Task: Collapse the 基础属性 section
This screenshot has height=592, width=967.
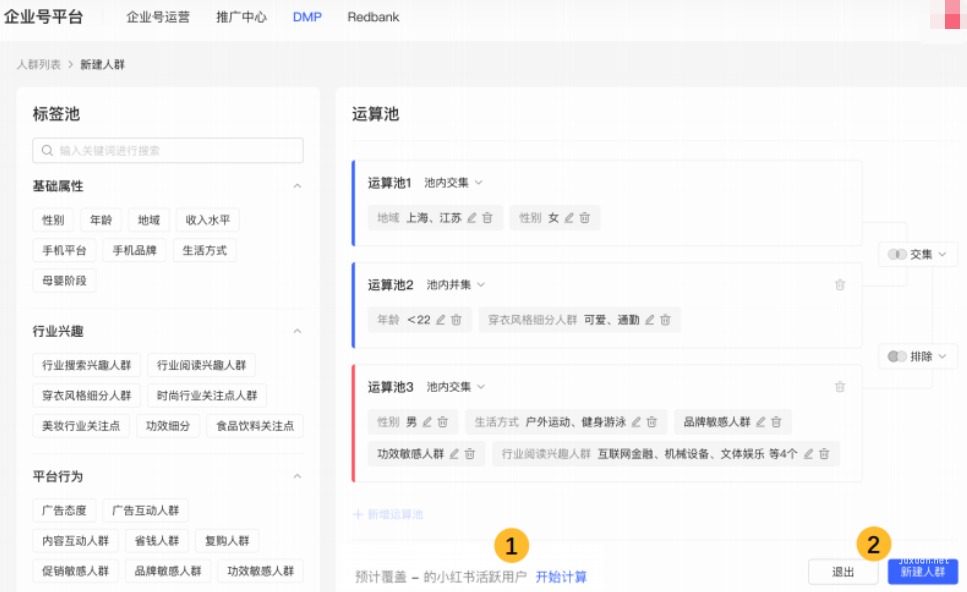Action: [x=297, y=186]
